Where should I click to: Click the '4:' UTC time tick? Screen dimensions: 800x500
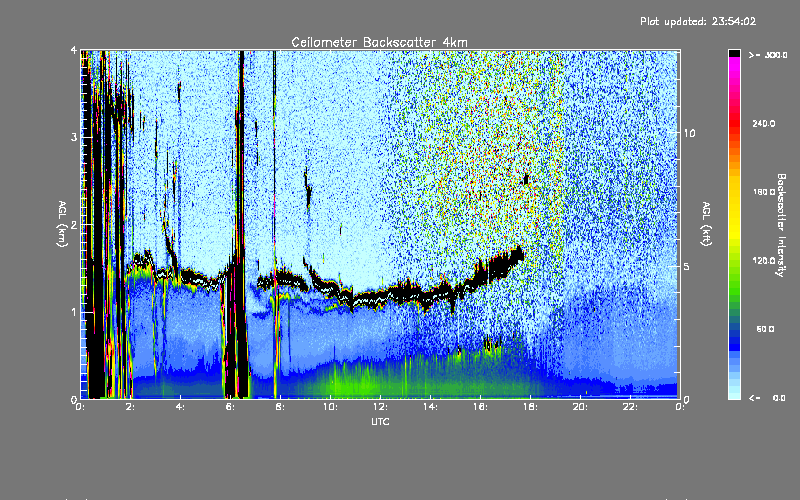coord(180,407)
